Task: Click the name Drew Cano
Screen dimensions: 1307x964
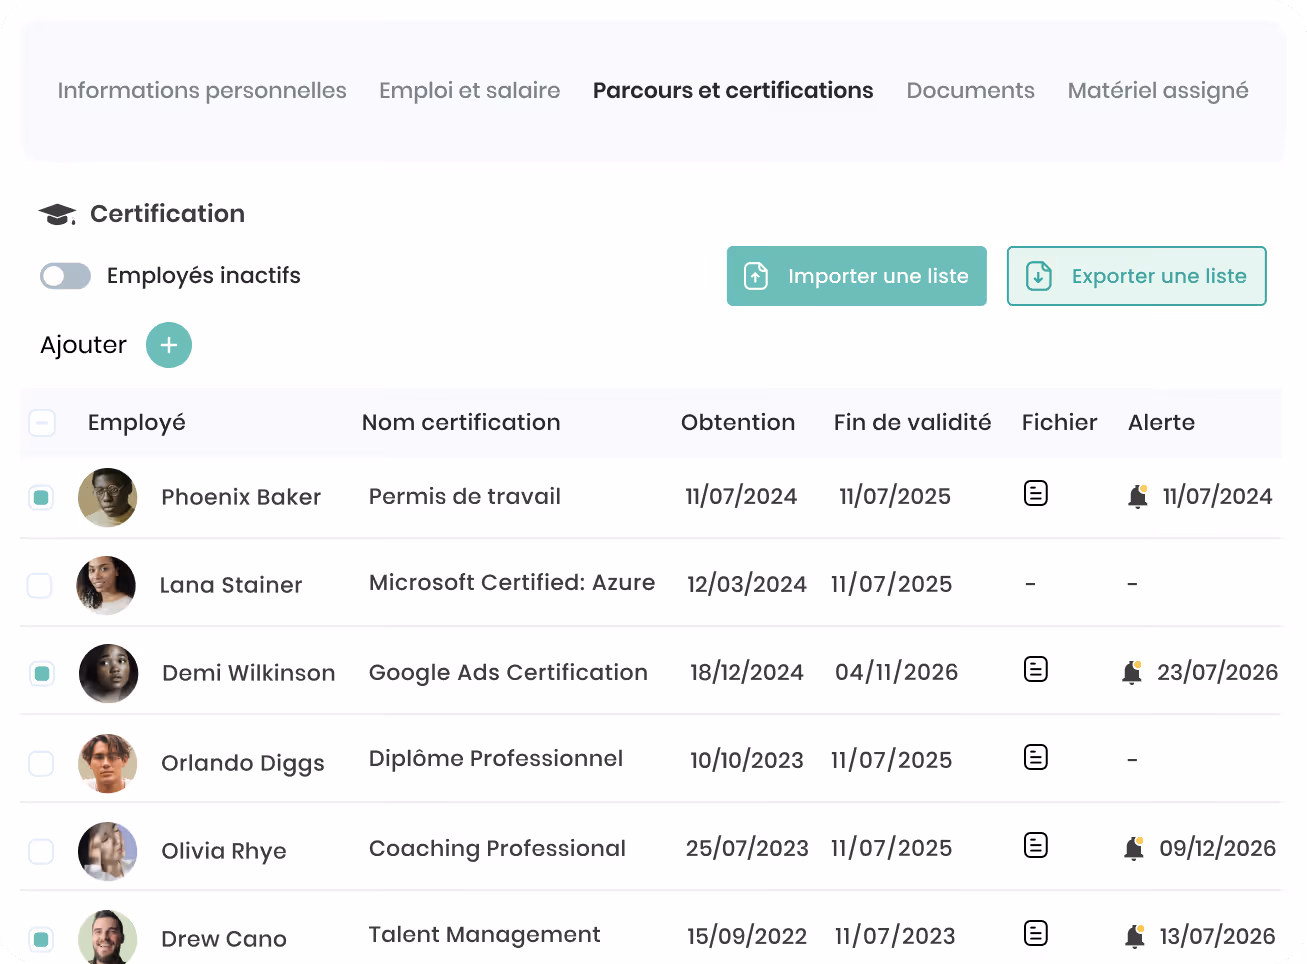Action: click(224, 939)
